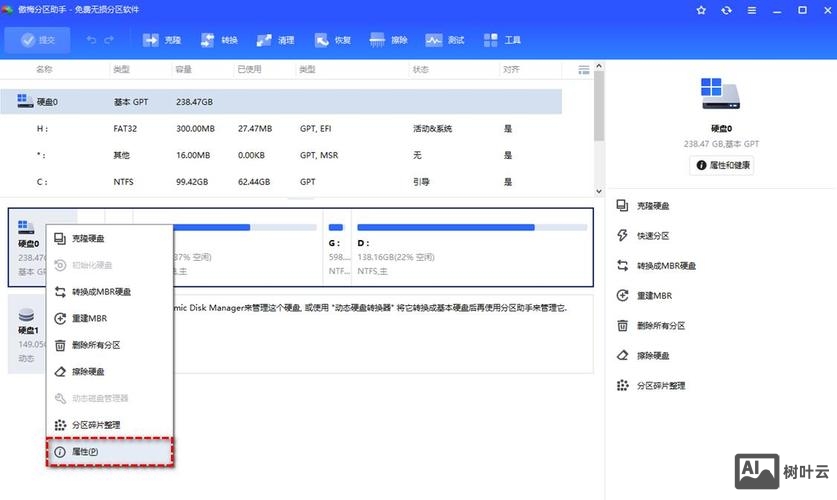The image size is (837, 500).
Task: Click the large 硬盘0 icon in right panel
Action: [x=721, y=94]
